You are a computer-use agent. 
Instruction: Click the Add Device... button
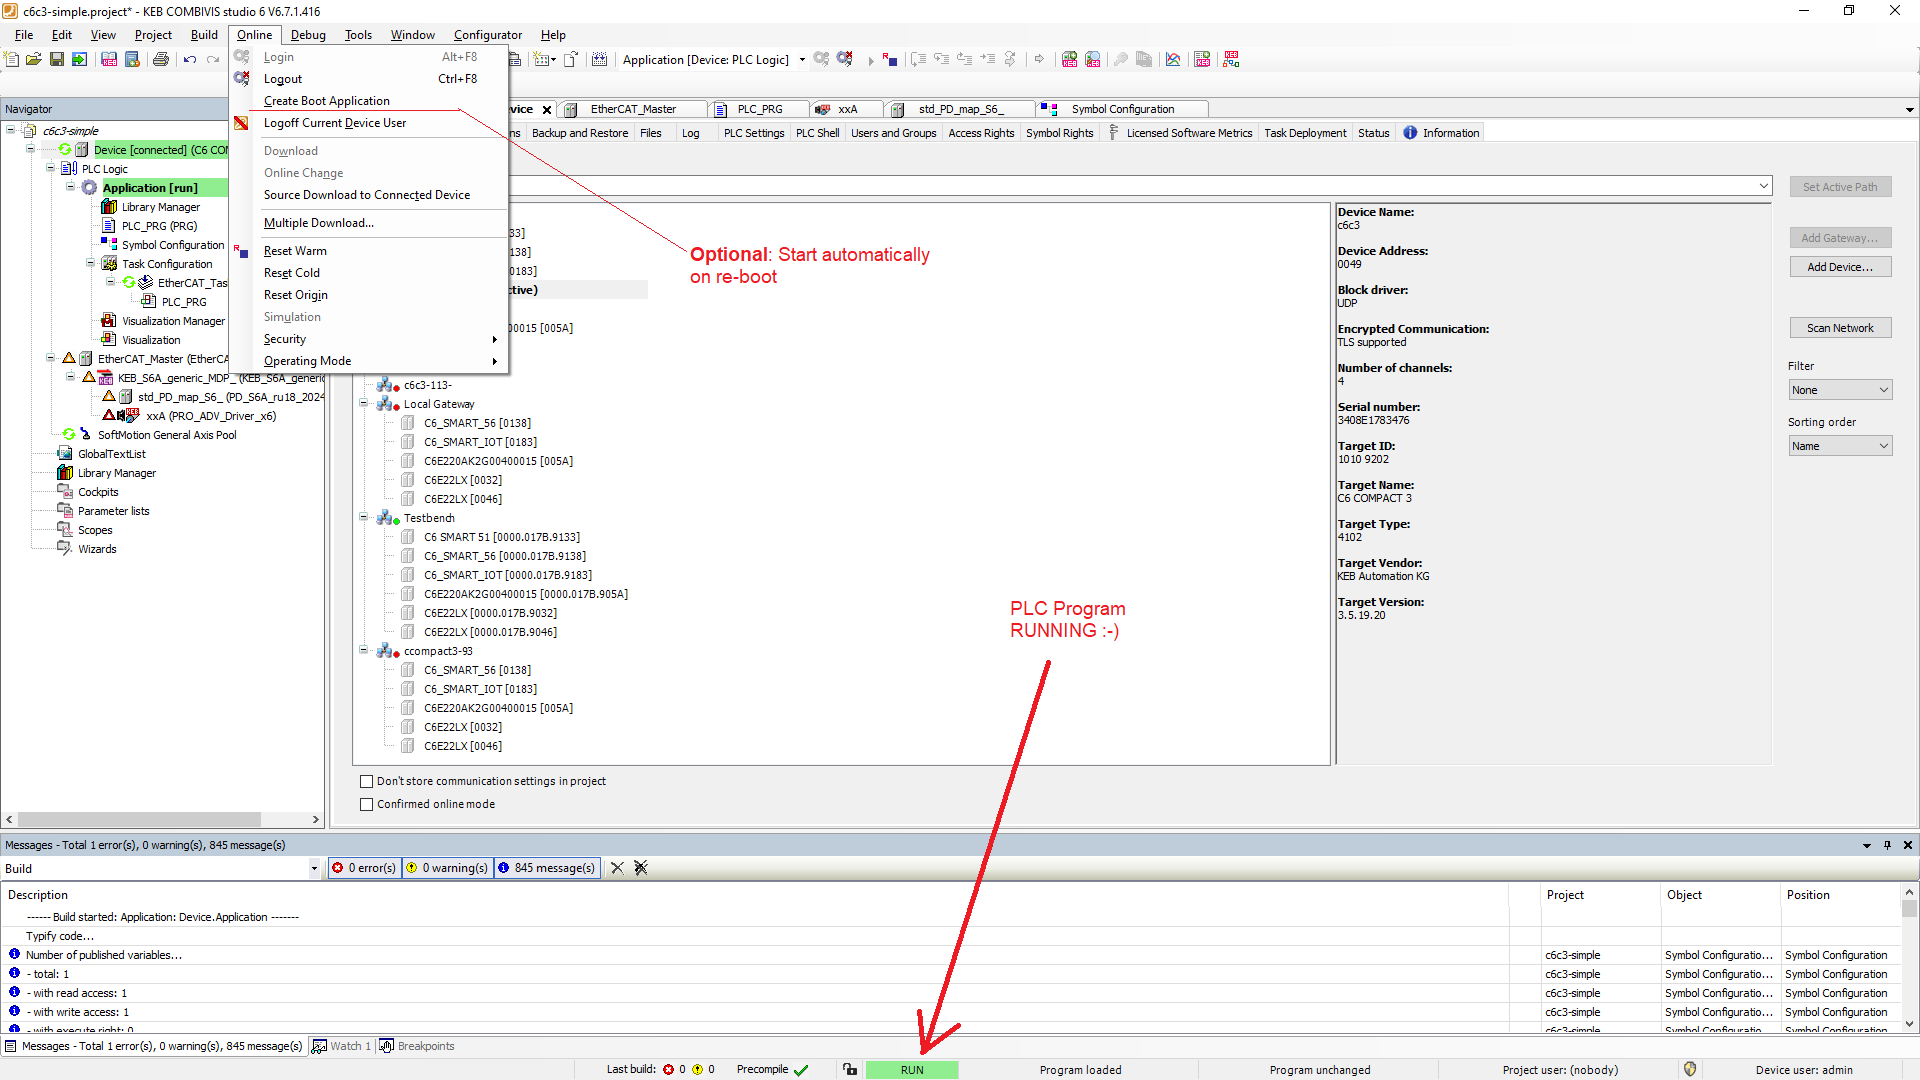pyautogui.click(x=1839, y=267)
